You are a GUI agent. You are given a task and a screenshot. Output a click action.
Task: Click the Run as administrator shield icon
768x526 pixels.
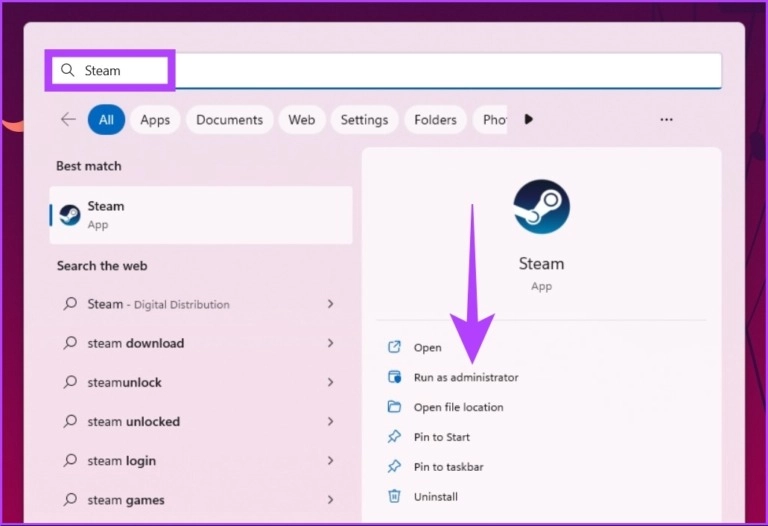394,377
